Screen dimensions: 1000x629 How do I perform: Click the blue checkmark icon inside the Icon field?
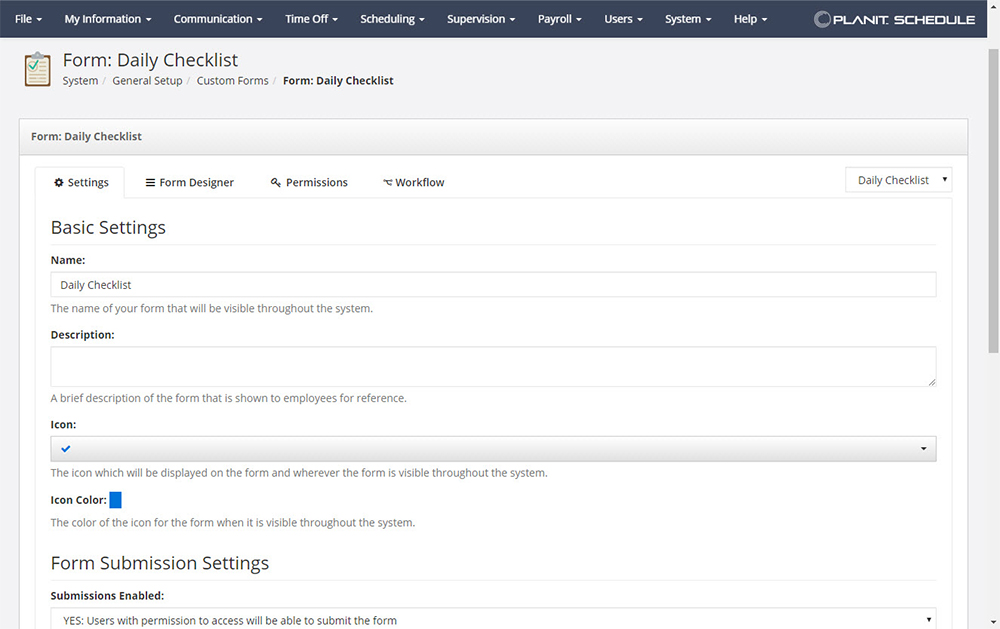tap(65, 448)
